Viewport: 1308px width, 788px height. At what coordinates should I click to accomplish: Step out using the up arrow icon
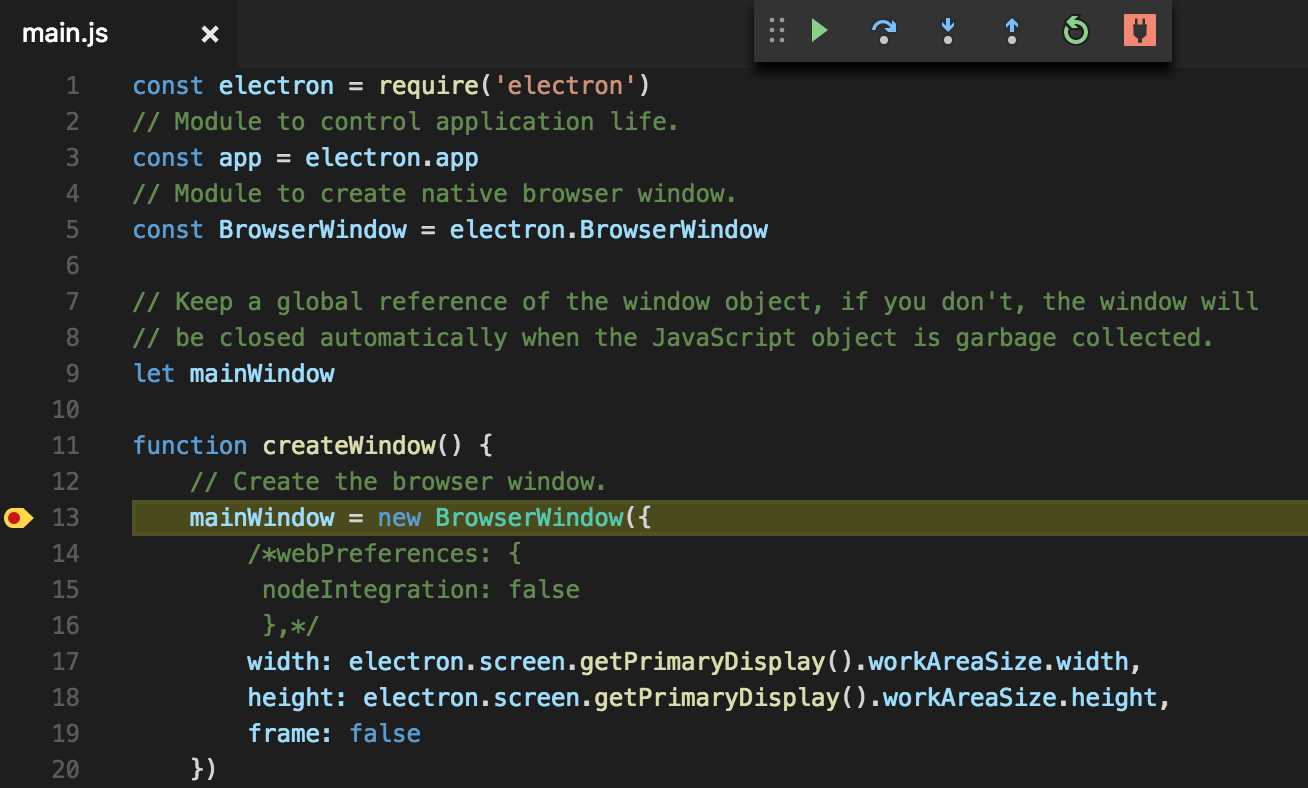(1012, 32)
